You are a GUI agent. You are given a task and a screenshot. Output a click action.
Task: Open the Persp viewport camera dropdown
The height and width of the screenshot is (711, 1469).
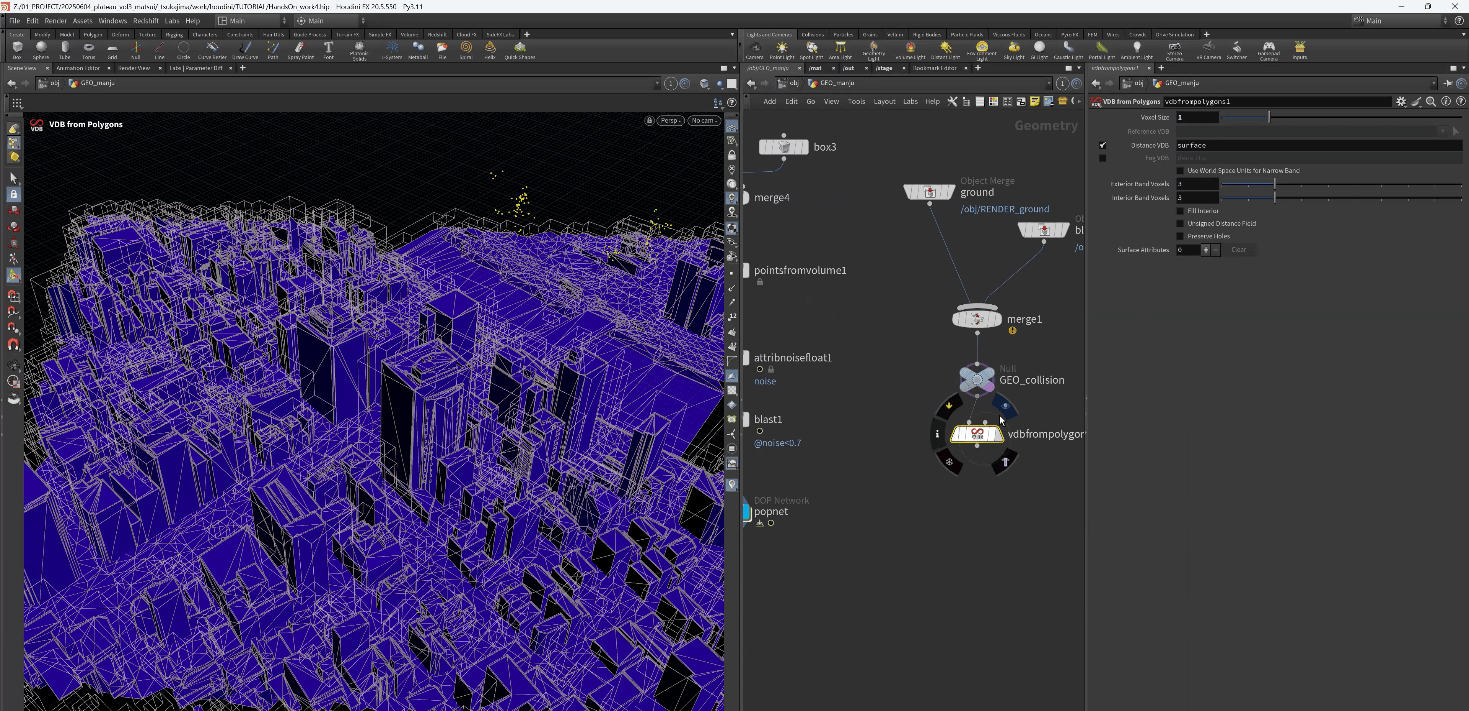click(x=669, y=121)
